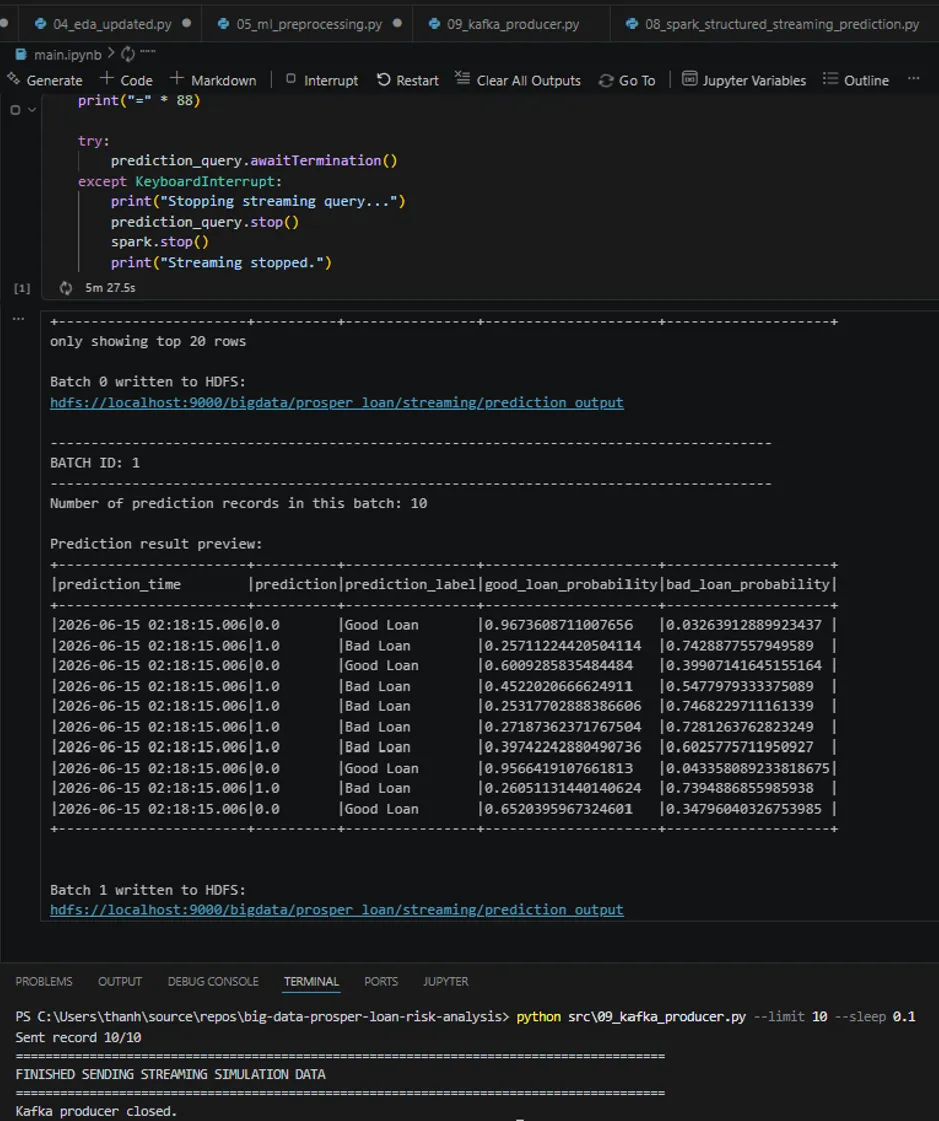Click prediction_label column header
Image resolution: width=939 pixels, height=1121 pixels.
pyautogui.click(x=410, y=584)
